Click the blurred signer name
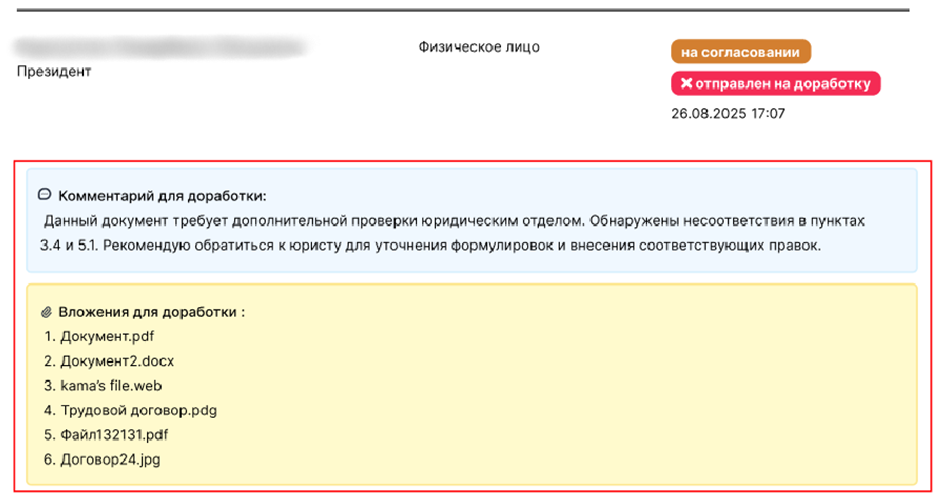Viewport: 940px width, 504px height. click(x=160, y=47)
